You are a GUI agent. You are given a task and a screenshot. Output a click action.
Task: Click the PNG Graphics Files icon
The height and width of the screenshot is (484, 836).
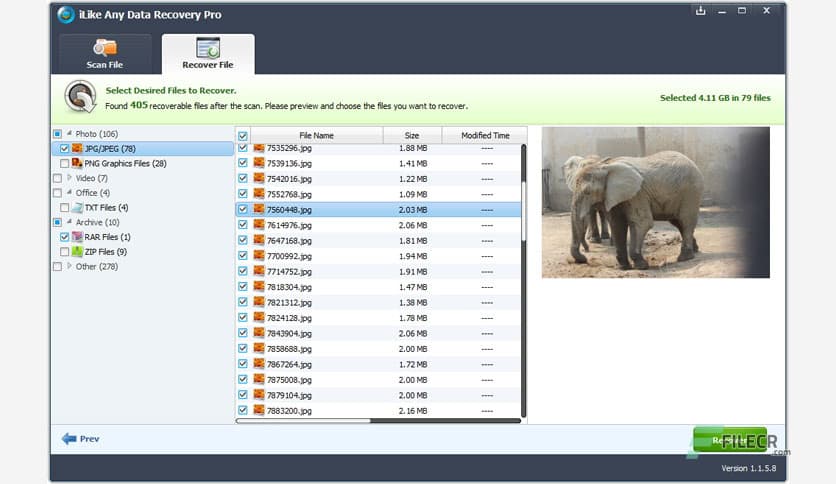77,163
